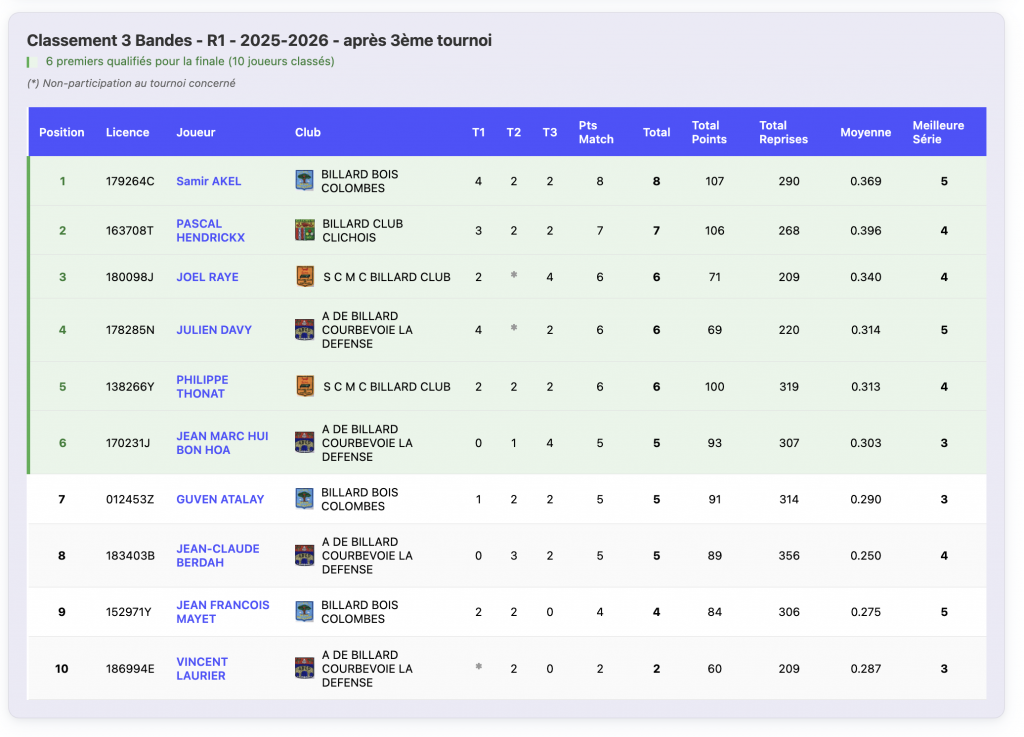Screen dimensions: 1024x737
Task: Click Billard Club Clichois logo icon
Action: 305,230
